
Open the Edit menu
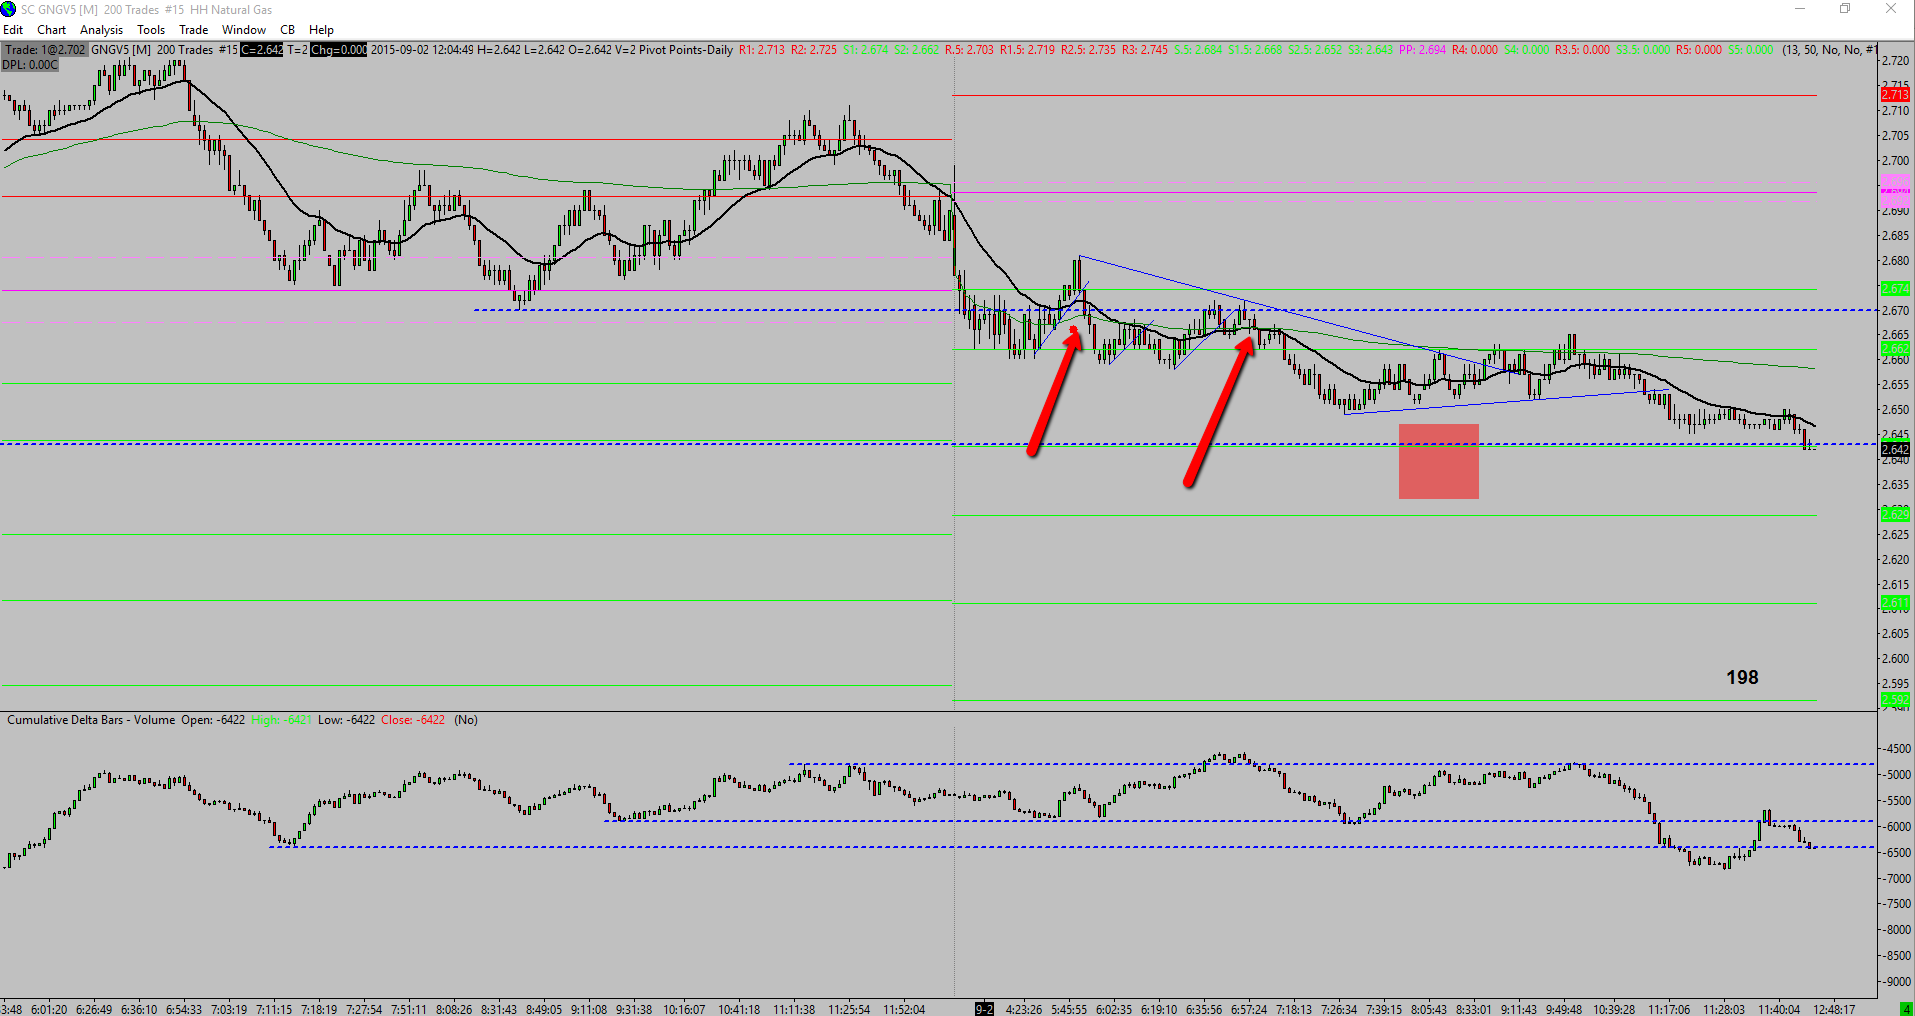click(x=13, y=30)
